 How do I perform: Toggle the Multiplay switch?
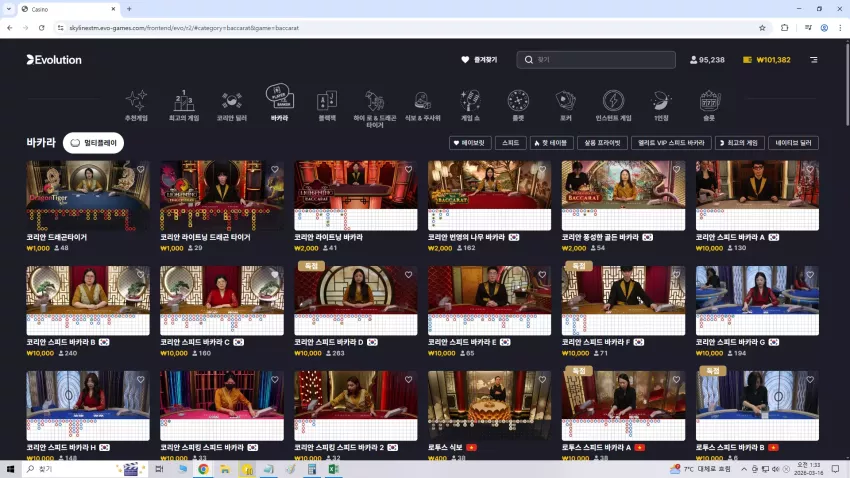93,143
